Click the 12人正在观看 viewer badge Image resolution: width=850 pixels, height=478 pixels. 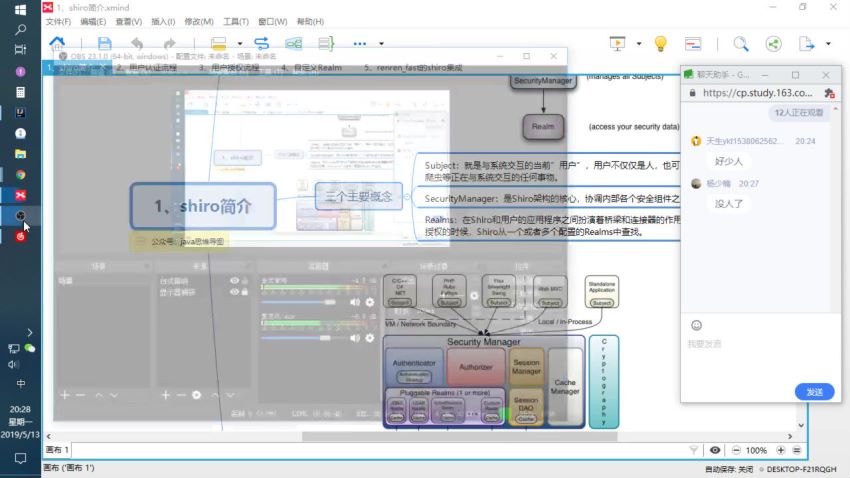(x=799, y=113)
